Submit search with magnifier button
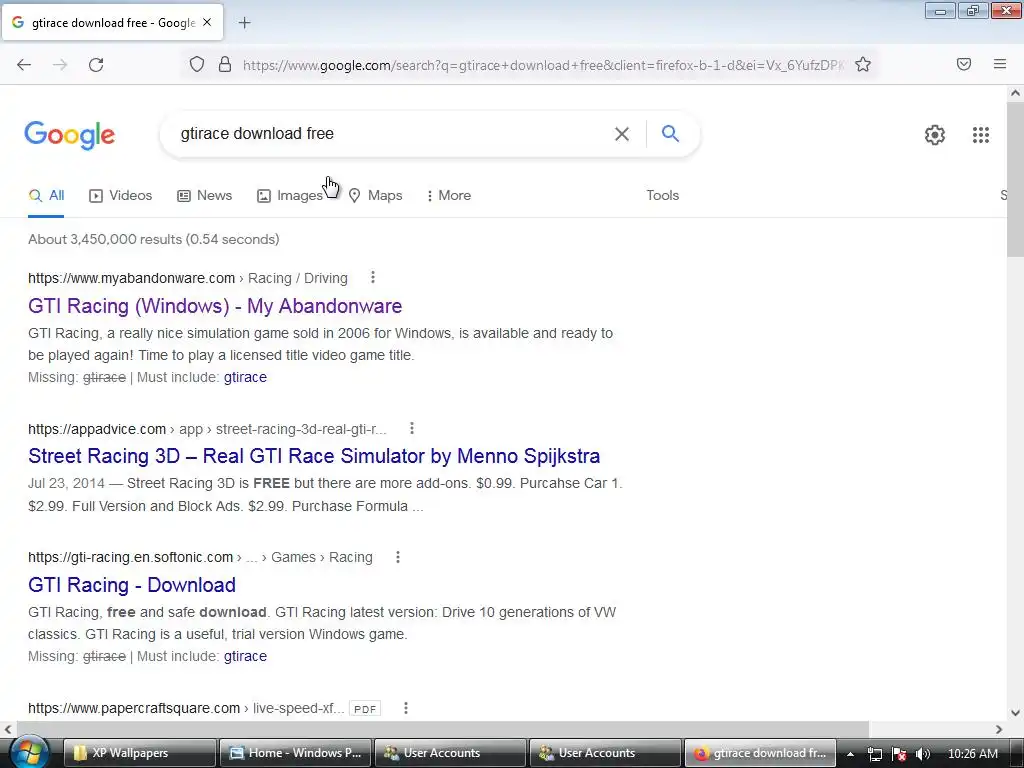The height and width of the screenshot is (768, 1024). [x=670, y=133]
